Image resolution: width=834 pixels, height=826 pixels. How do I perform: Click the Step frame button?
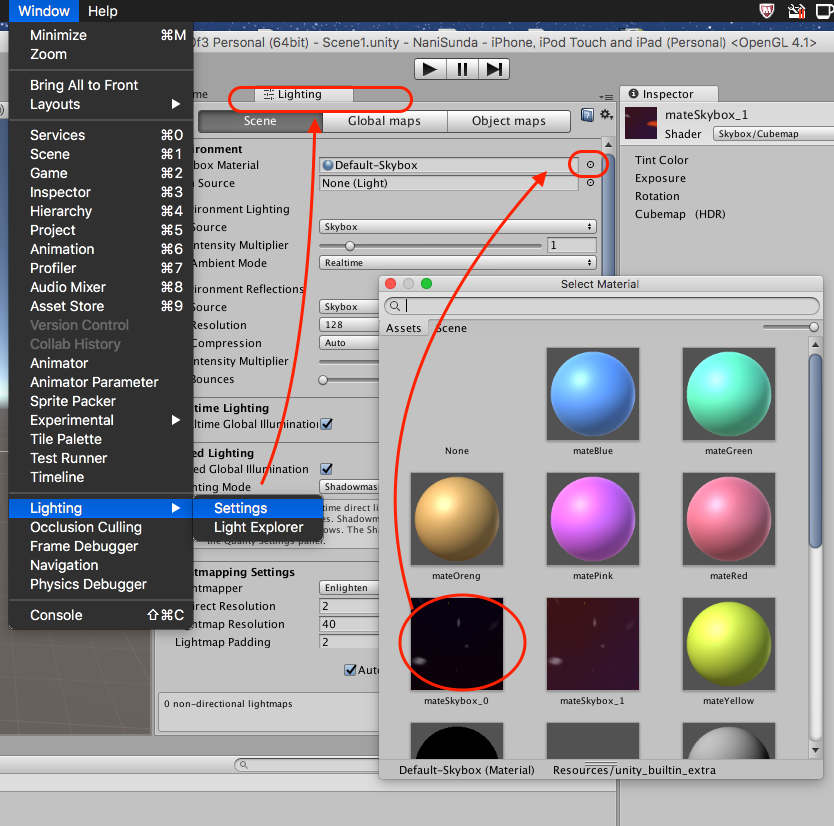coord(494,69)
